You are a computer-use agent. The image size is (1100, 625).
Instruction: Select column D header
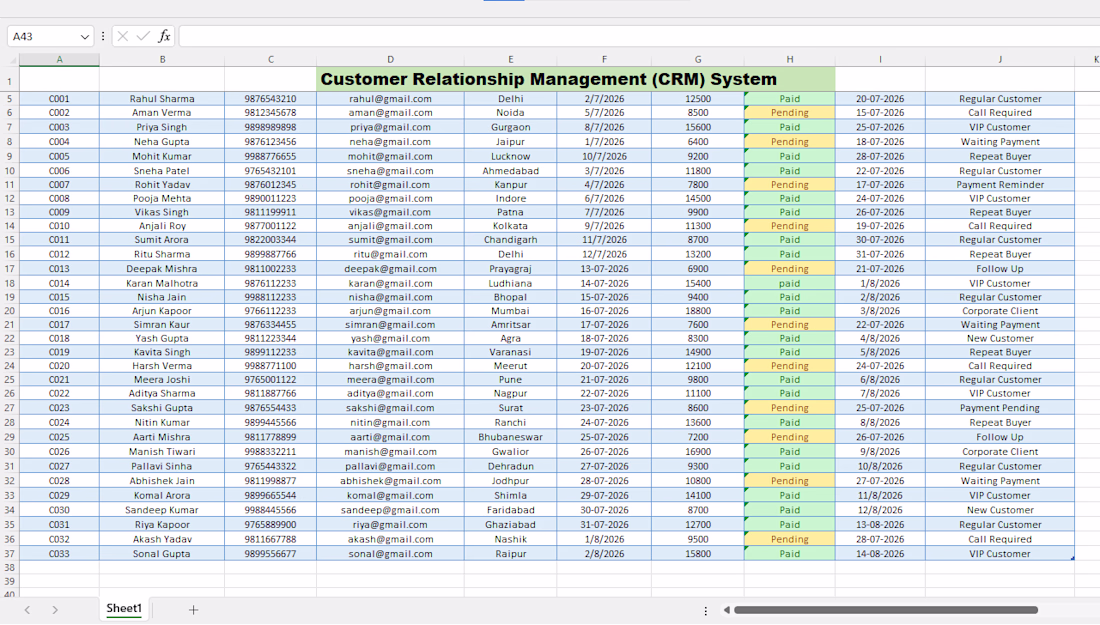point(390,60)
